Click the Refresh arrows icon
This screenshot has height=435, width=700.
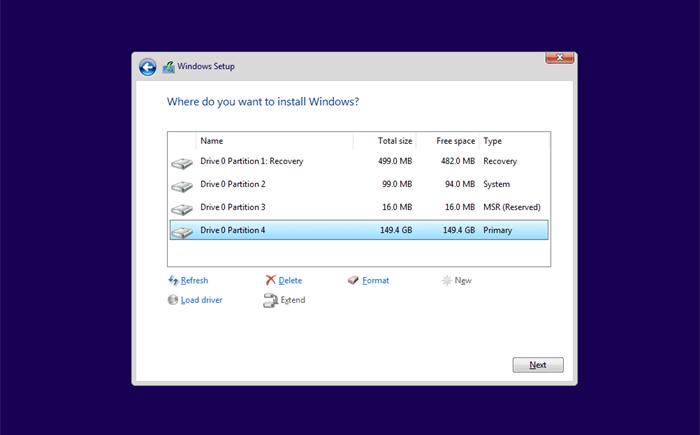173,280
